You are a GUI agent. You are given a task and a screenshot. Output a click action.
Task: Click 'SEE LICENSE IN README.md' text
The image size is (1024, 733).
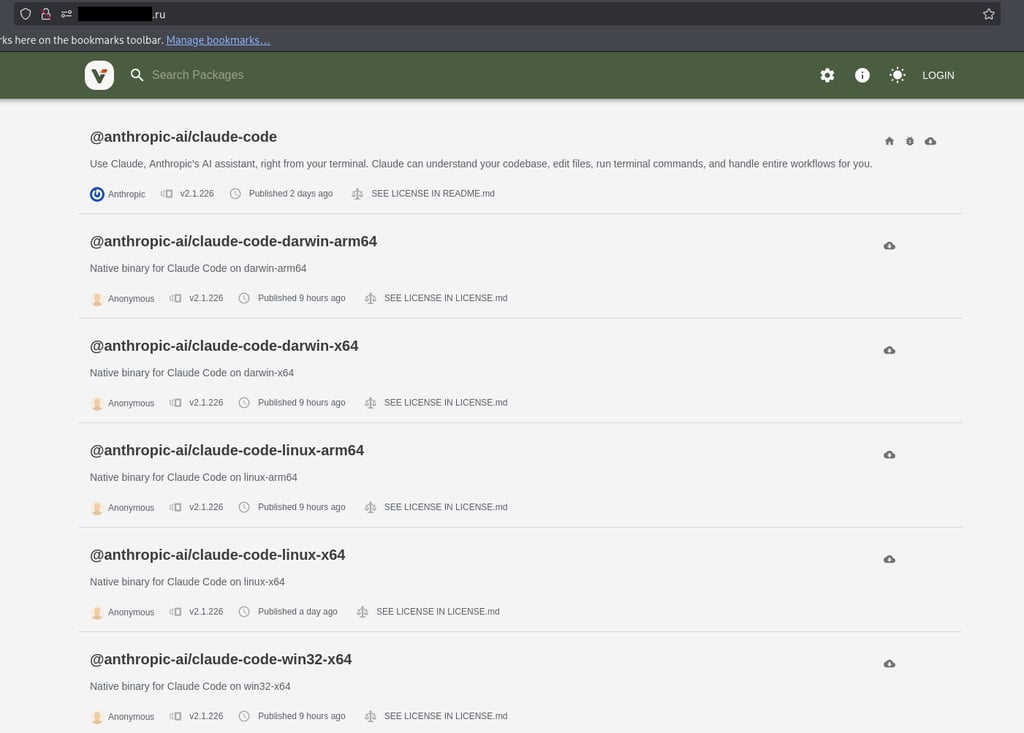point(433,193)
